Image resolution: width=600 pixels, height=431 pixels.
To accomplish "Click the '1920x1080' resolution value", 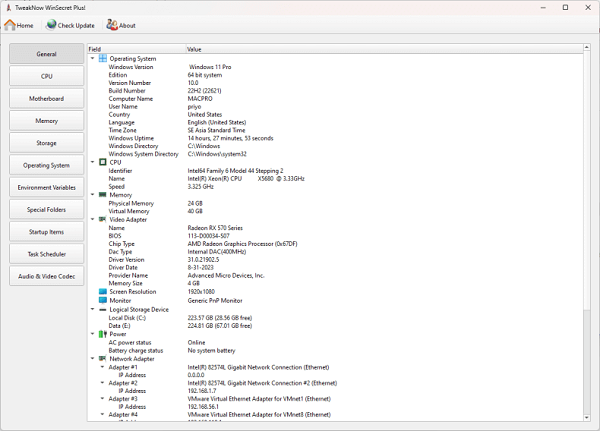I will [201, 291].
